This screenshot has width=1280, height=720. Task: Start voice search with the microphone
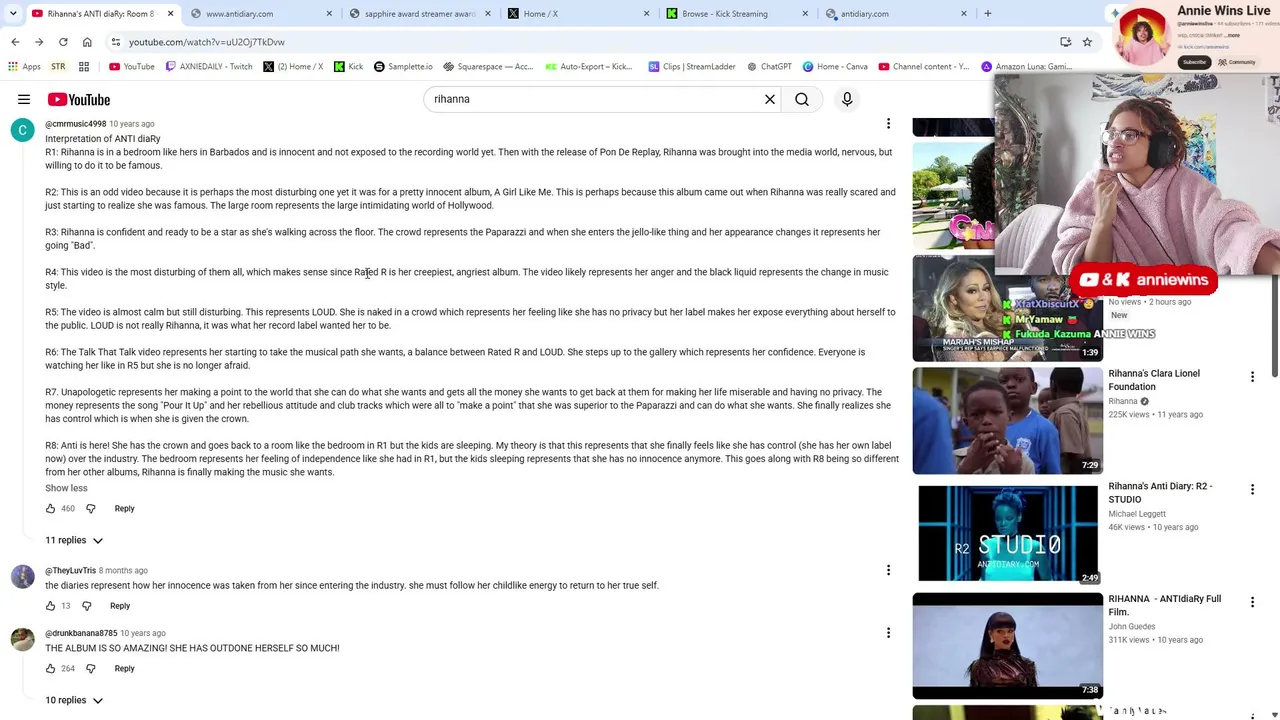(x=847, y=99)
